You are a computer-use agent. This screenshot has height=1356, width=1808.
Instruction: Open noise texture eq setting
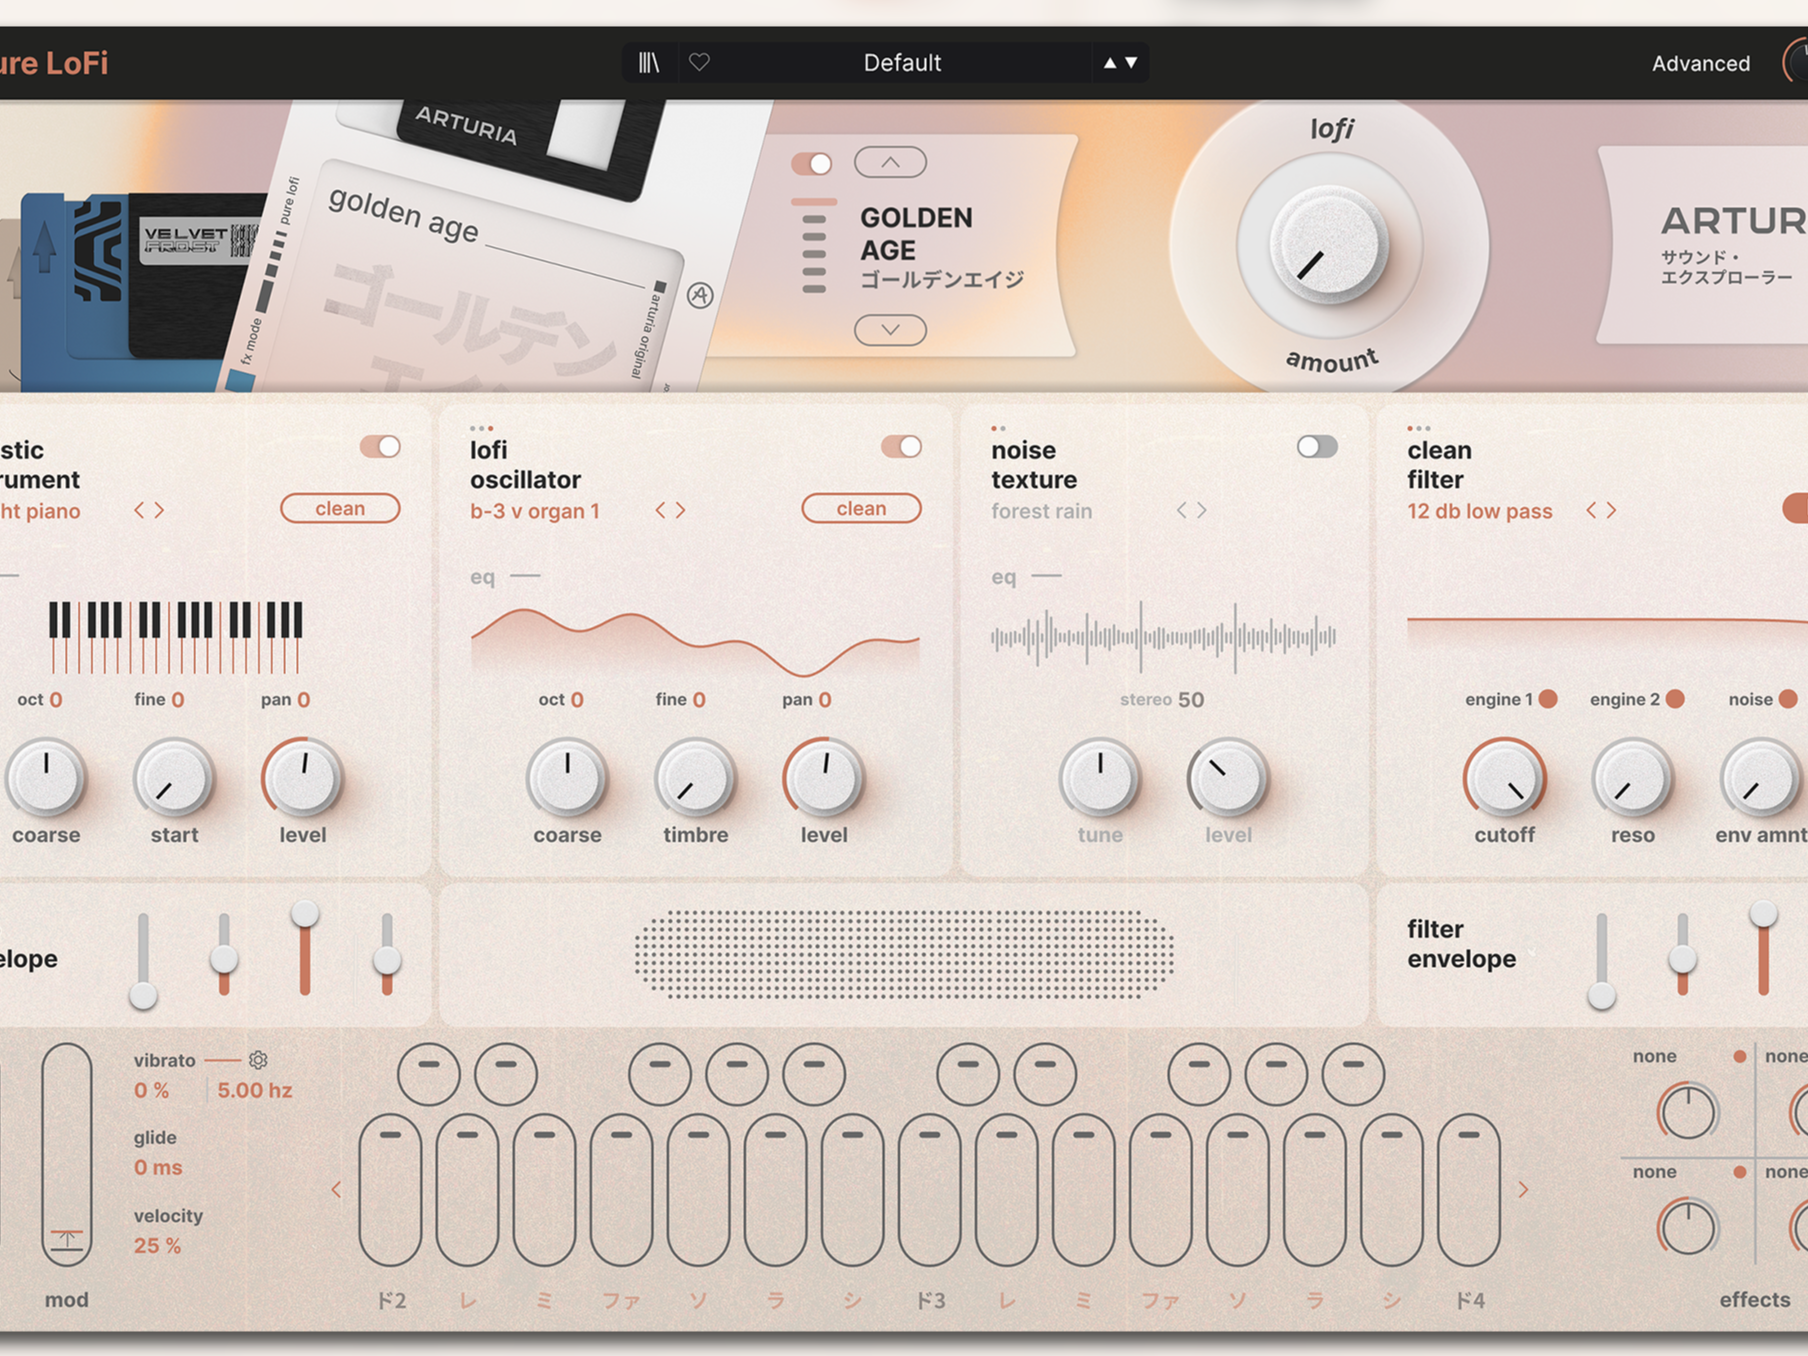pyautogui.click(x=1026, y=577)
